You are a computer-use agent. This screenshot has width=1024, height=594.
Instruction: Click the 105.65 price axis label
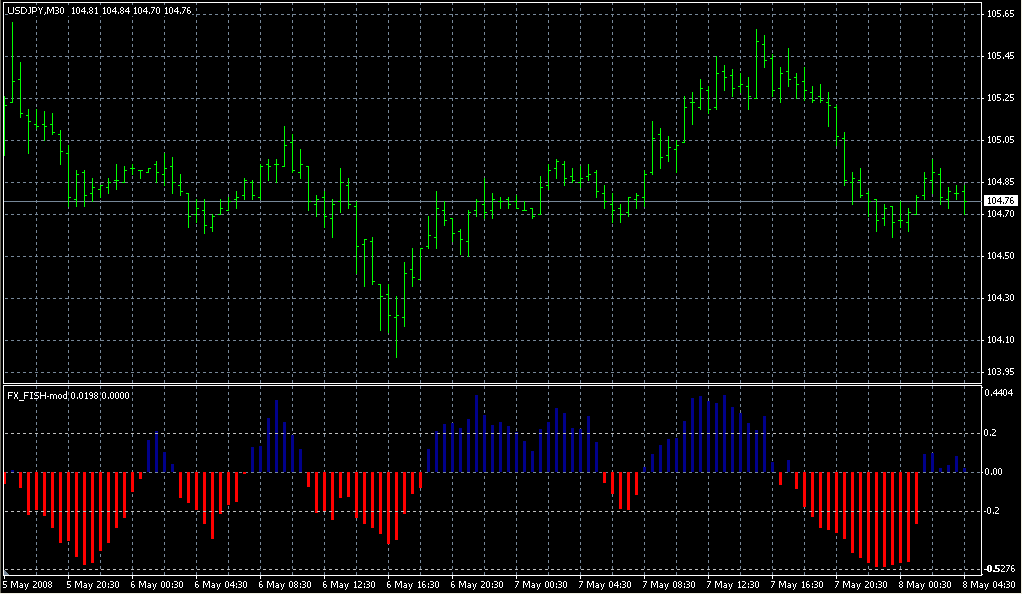click(1000, 14)
